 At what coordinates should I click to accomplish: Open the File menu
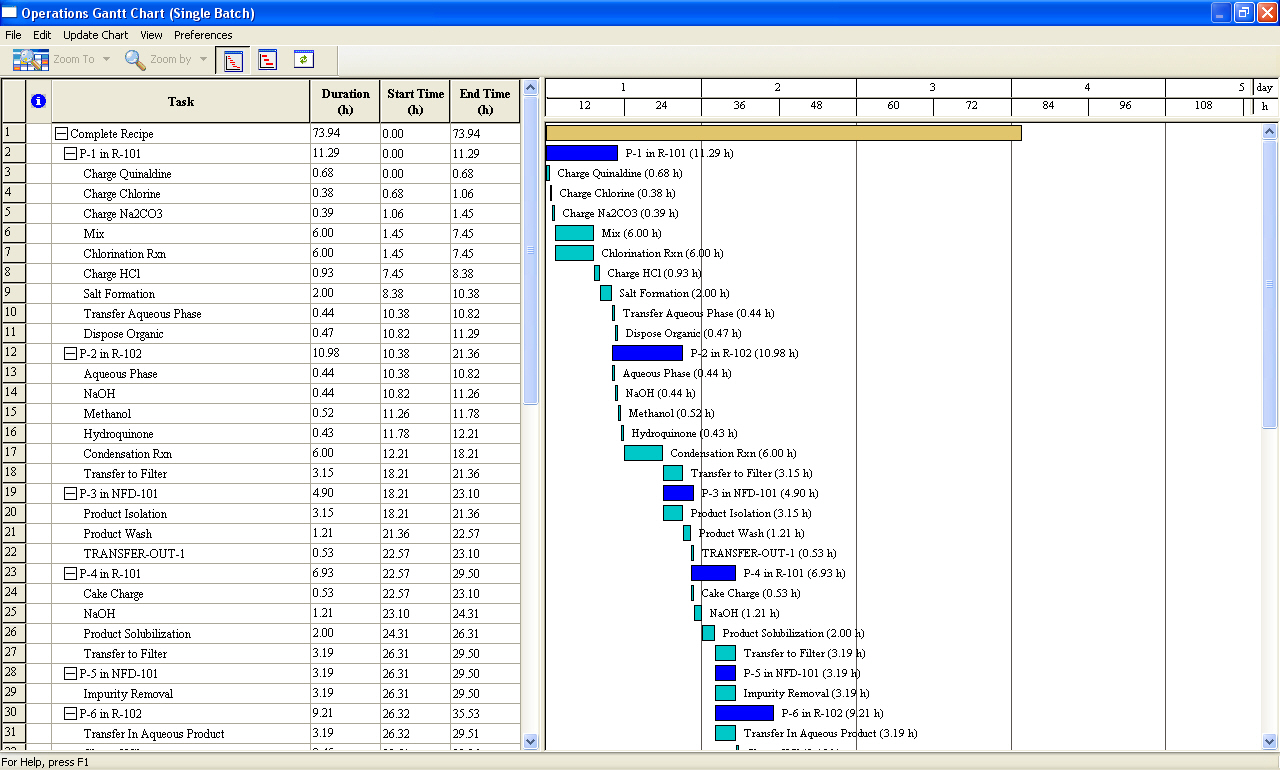[x=13, y=35]
